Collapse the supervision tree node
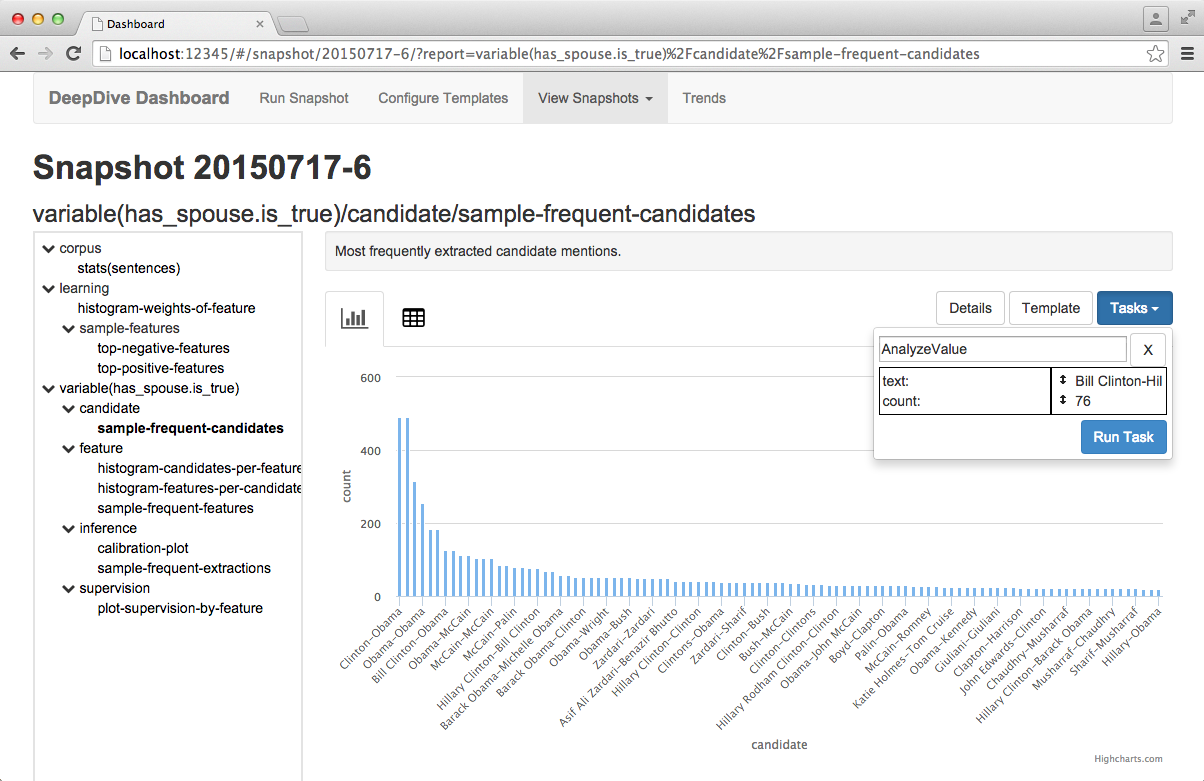This screenshot has width=1204, height=781. pos(68,588)
